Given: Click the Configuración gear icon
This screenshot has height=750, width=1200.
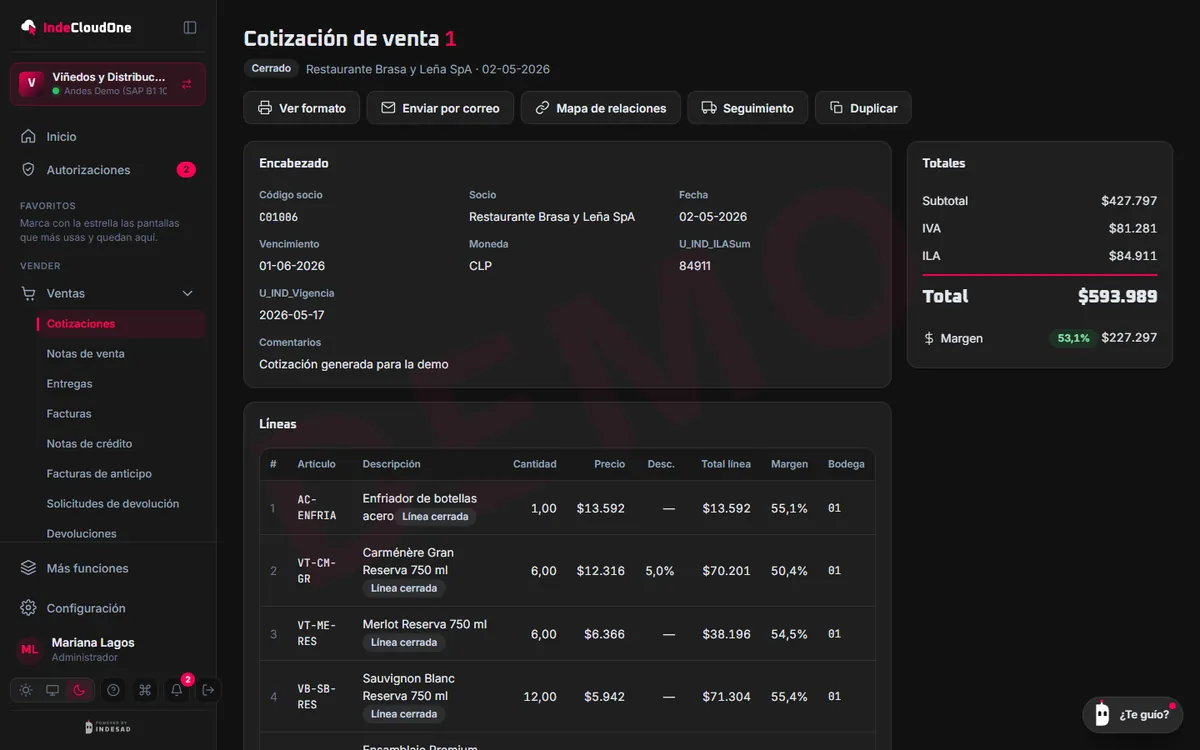Looking at the screenshot, I should (x=29, y=608).
